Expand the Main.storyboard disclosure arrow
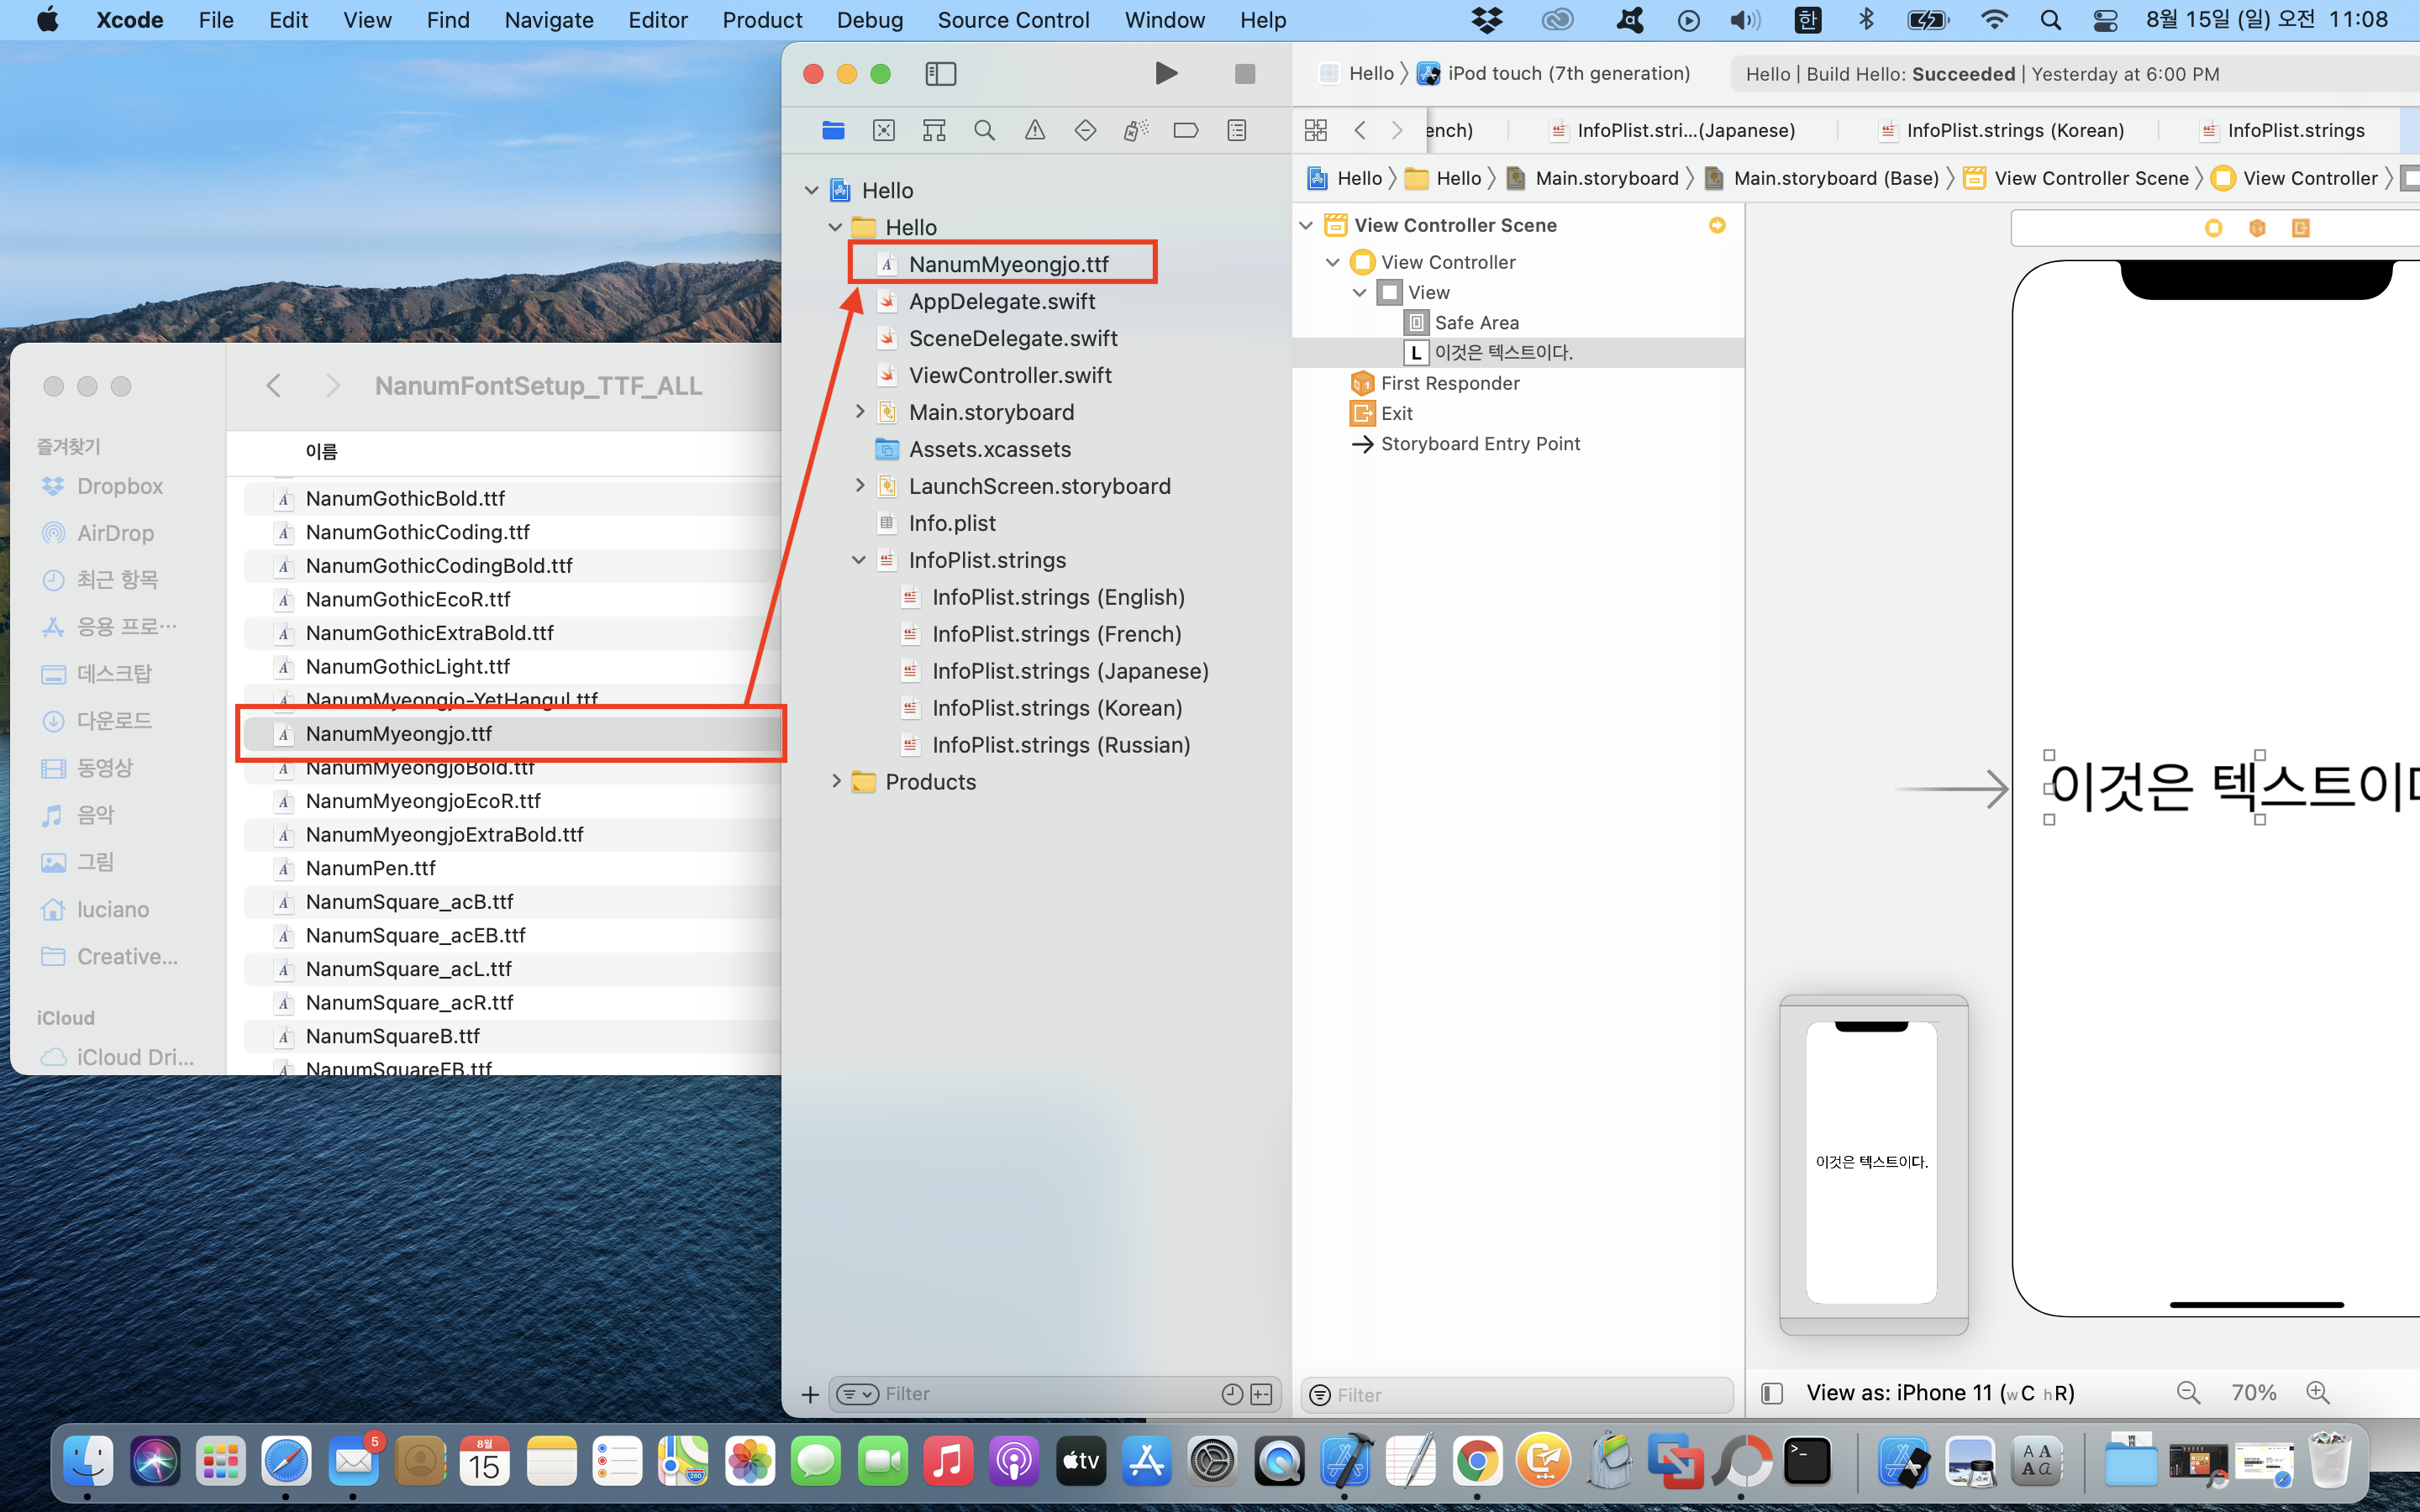The width and height of the screenshot is (2420, 1512). (x=860, y=412)
